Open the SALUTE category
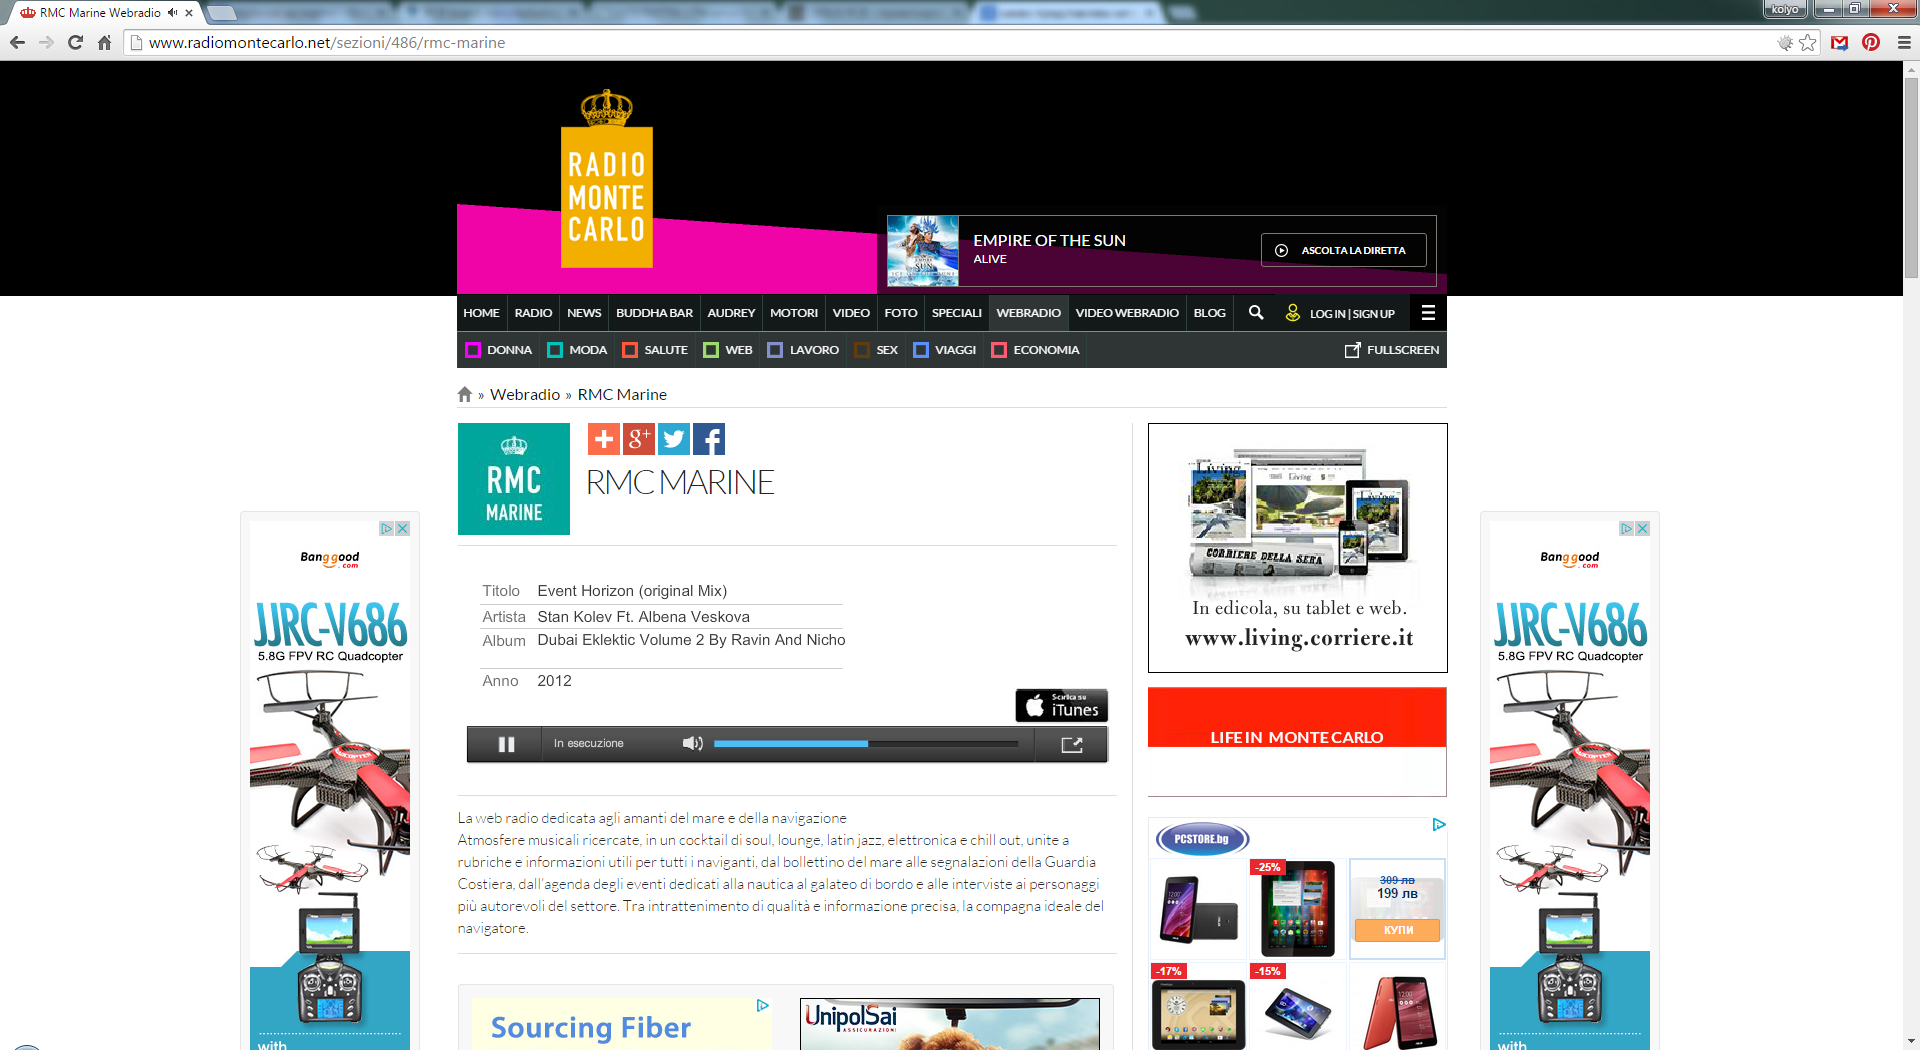This screenshot has height=1050, width=1920. (x=655, y=350)
